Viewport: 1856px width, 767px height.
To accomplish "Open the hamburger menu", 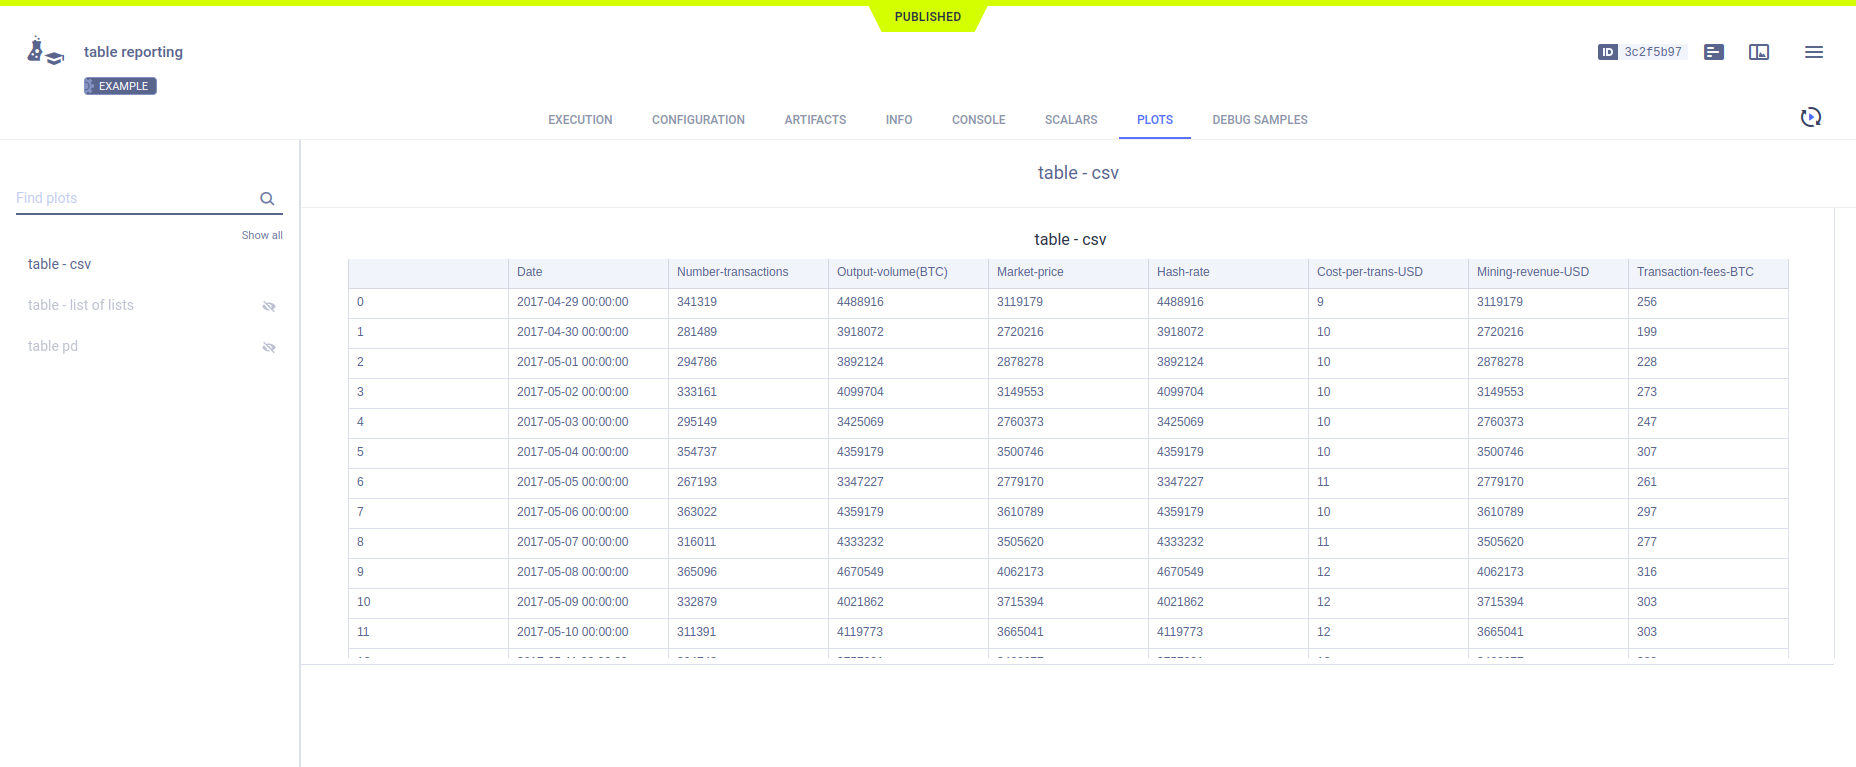I will click(1813, 52).
